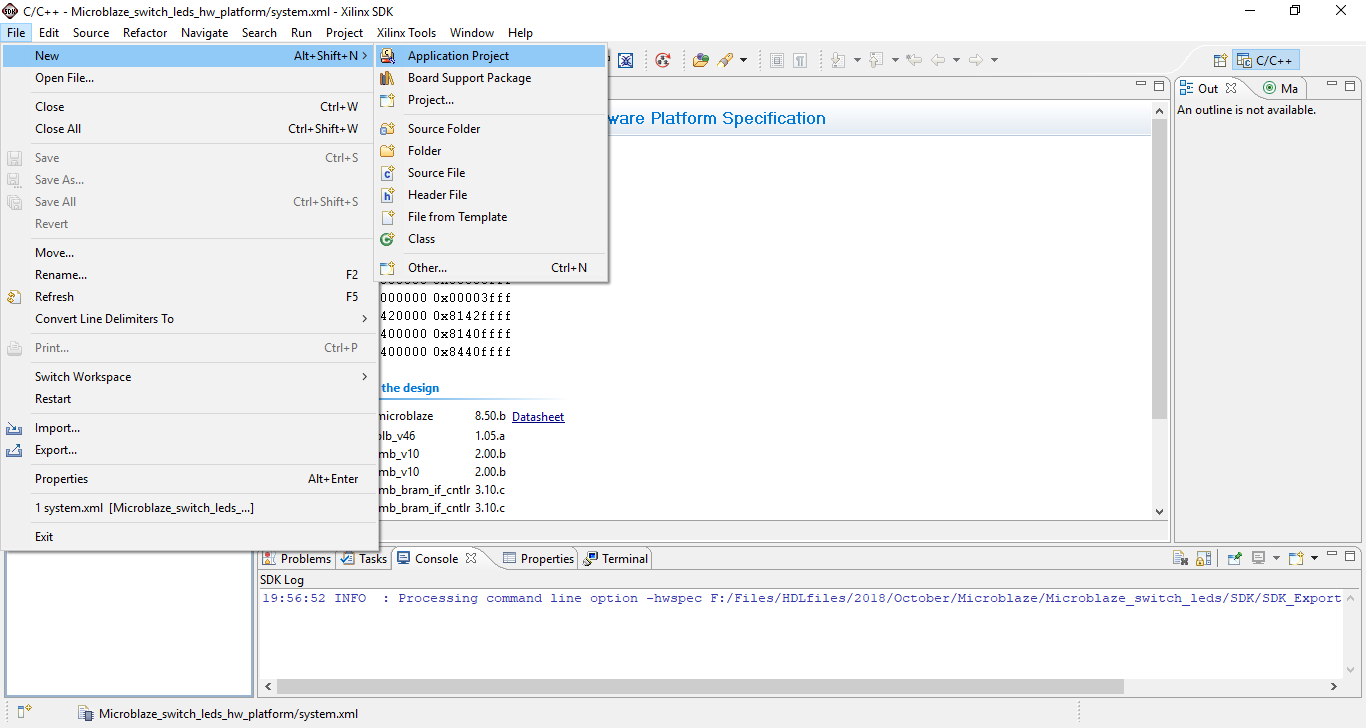Create a new Source Folder
1366x728 pixels.
point(490,129)
